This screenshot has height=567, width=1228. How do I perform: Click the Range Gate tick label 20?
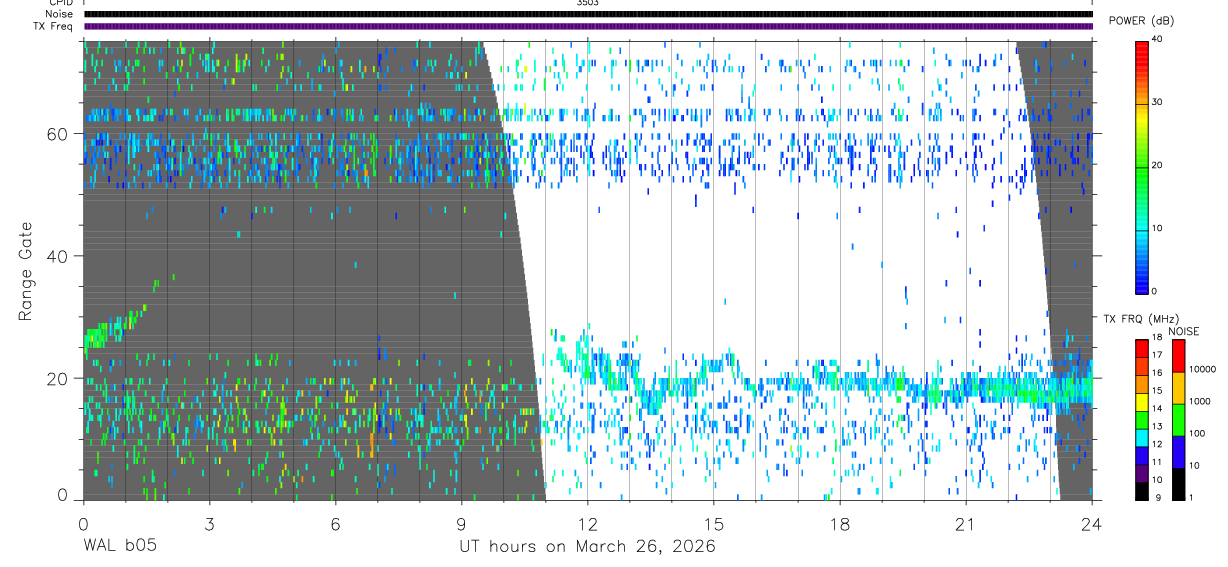(x=59, y=378)
